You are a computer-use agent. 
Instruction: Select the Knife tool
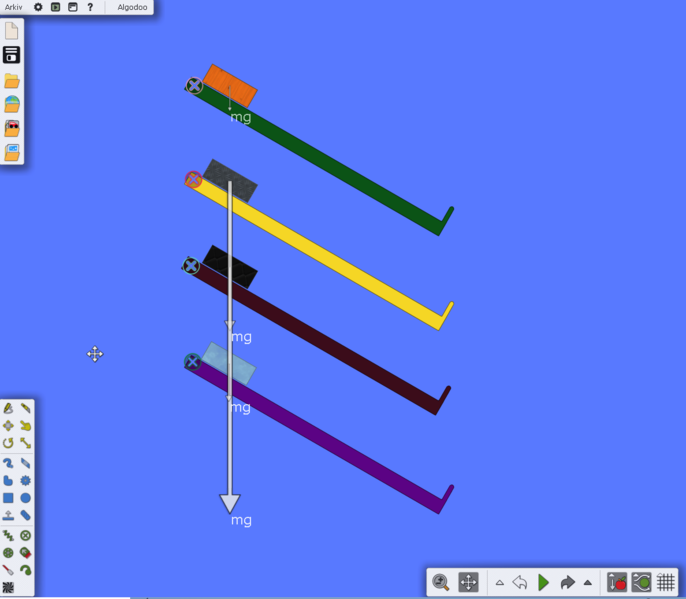point(25,408)
